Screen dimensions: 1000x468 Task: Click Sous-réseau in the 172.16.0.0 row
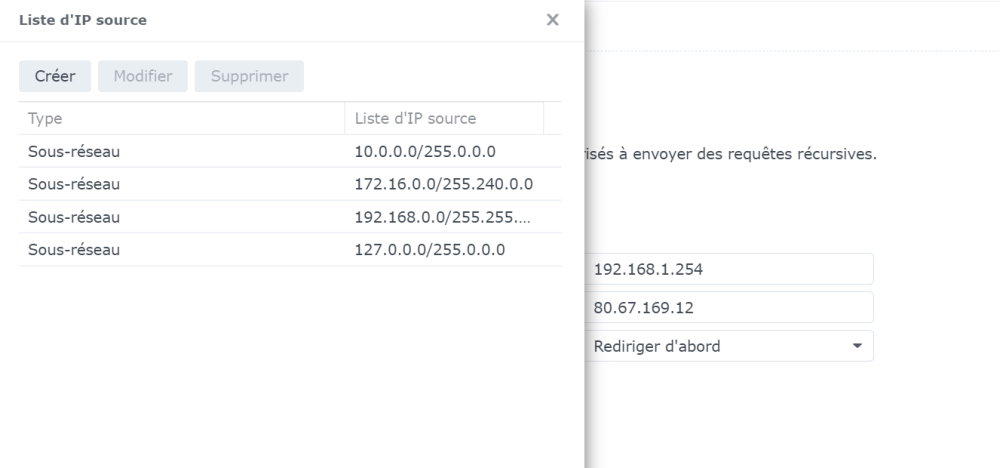tap(74, 184)
